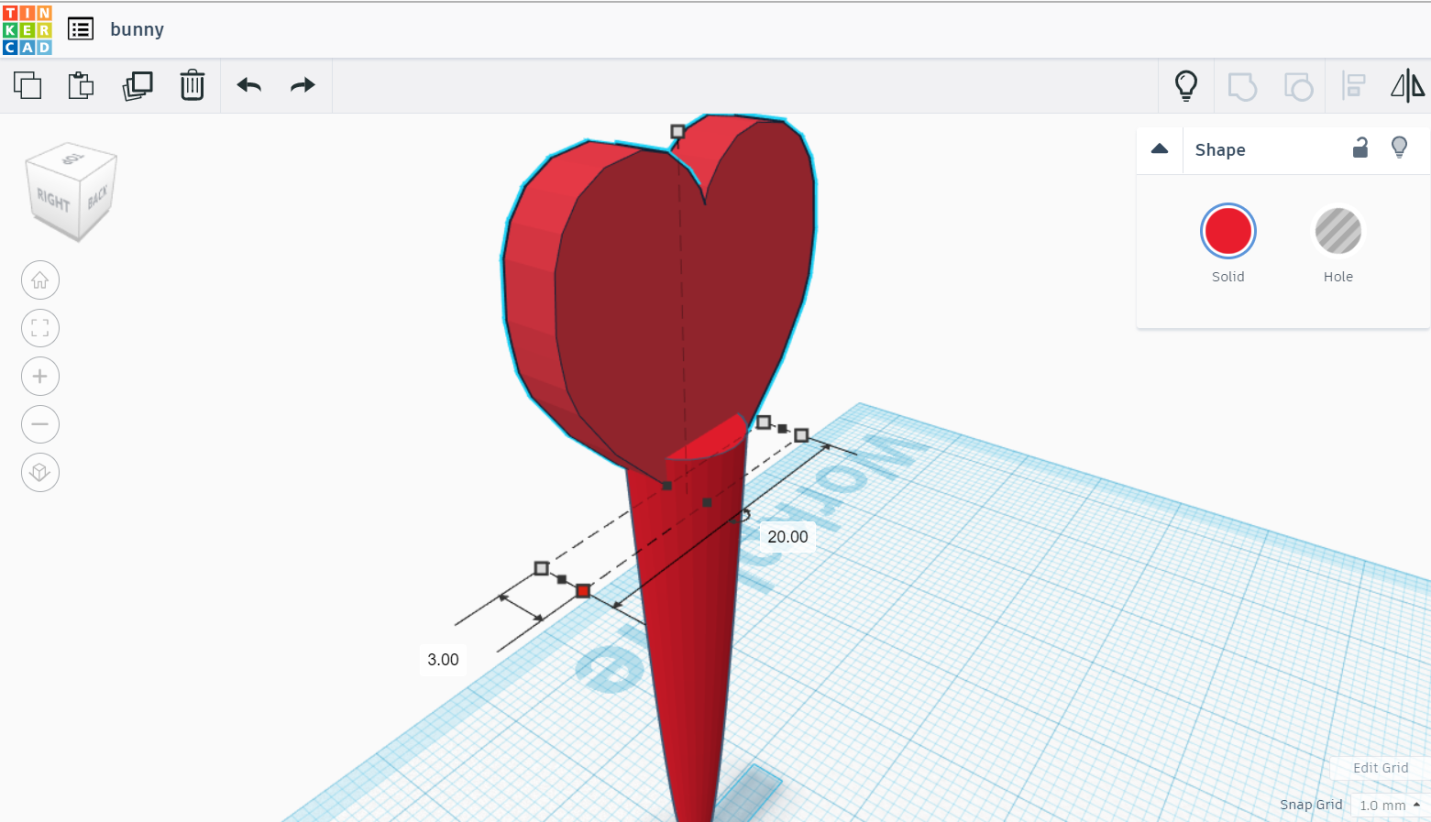Click the red highlighted resize handle
1431x822 pixels.
click(583, 591)
